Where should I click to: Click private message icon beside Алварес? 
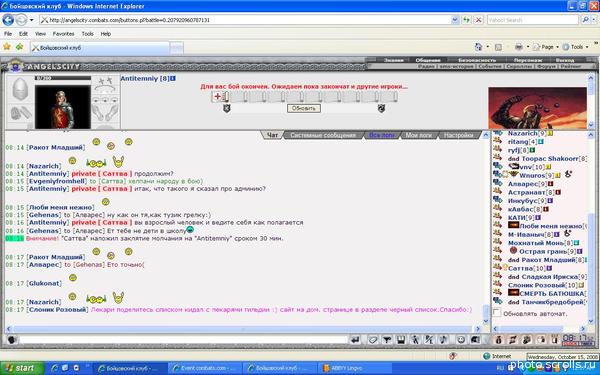[x=497, y=184]
